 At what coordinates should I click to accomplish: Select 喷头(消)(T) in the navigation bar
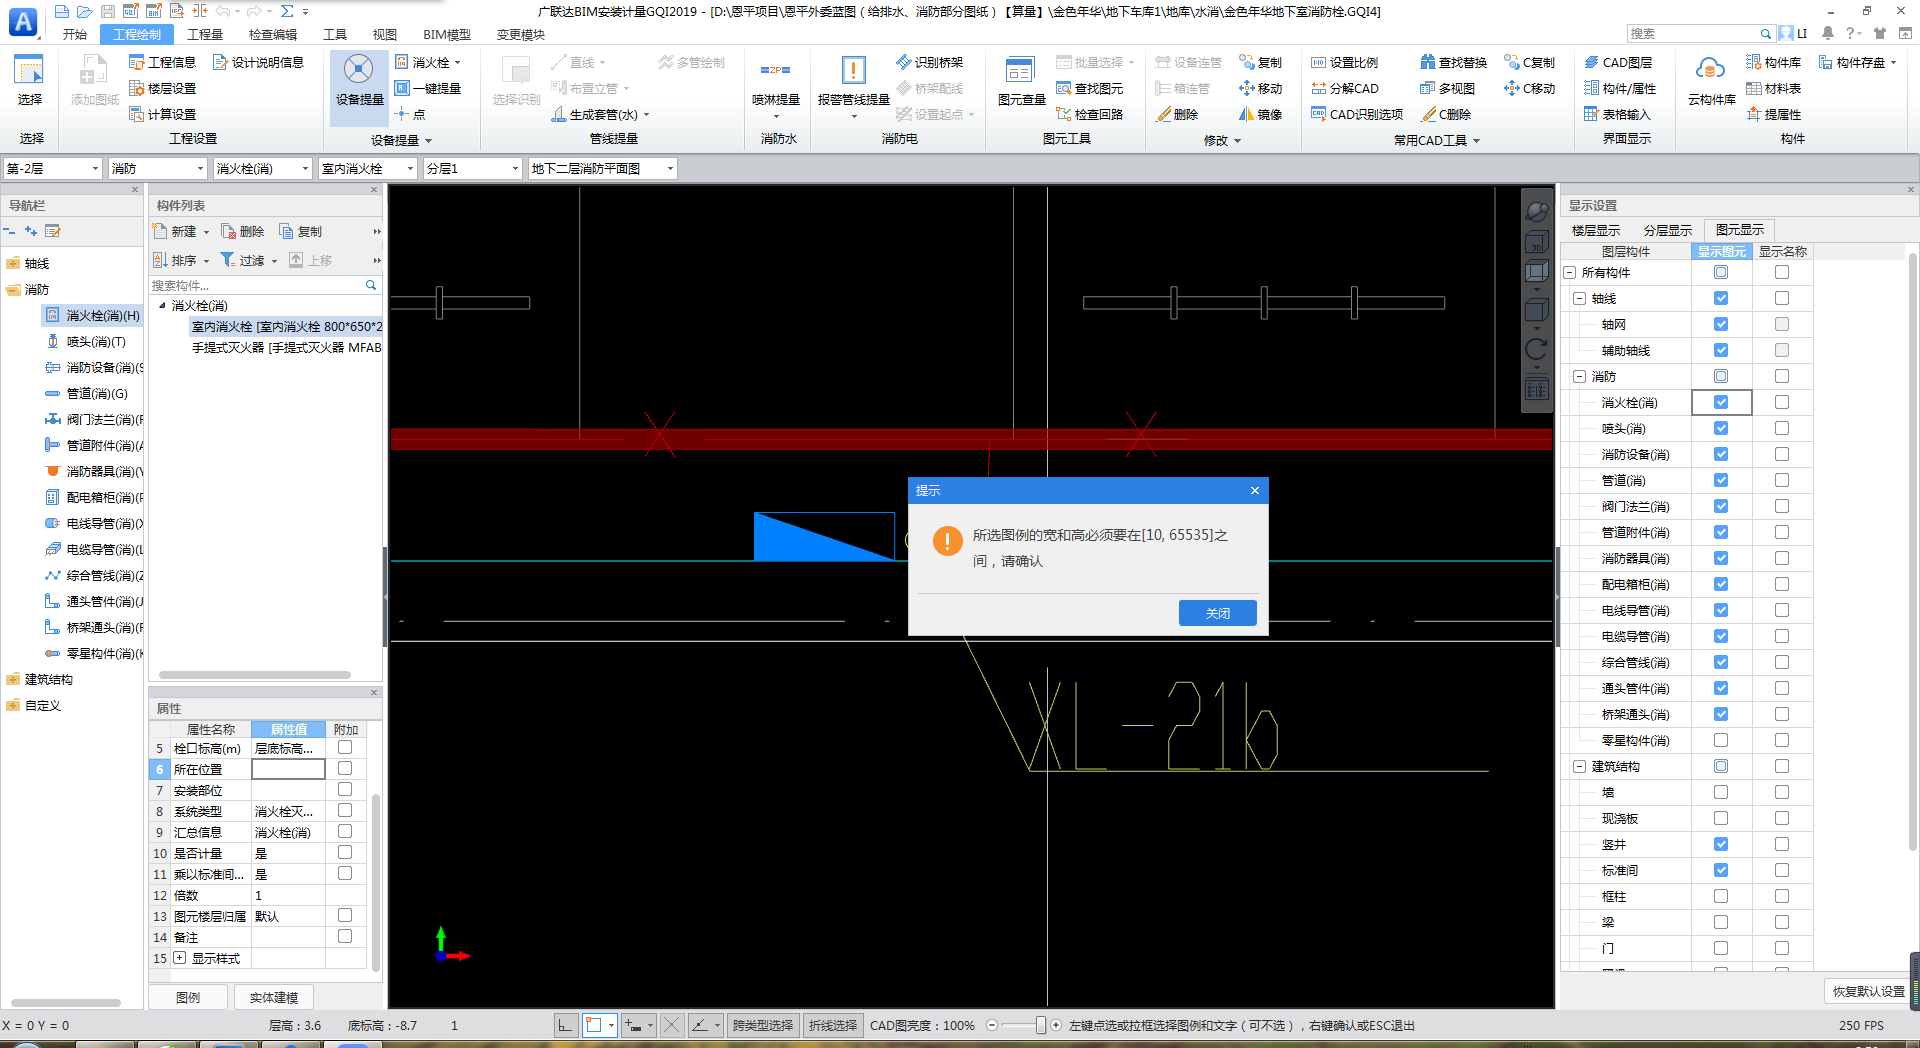96,341
